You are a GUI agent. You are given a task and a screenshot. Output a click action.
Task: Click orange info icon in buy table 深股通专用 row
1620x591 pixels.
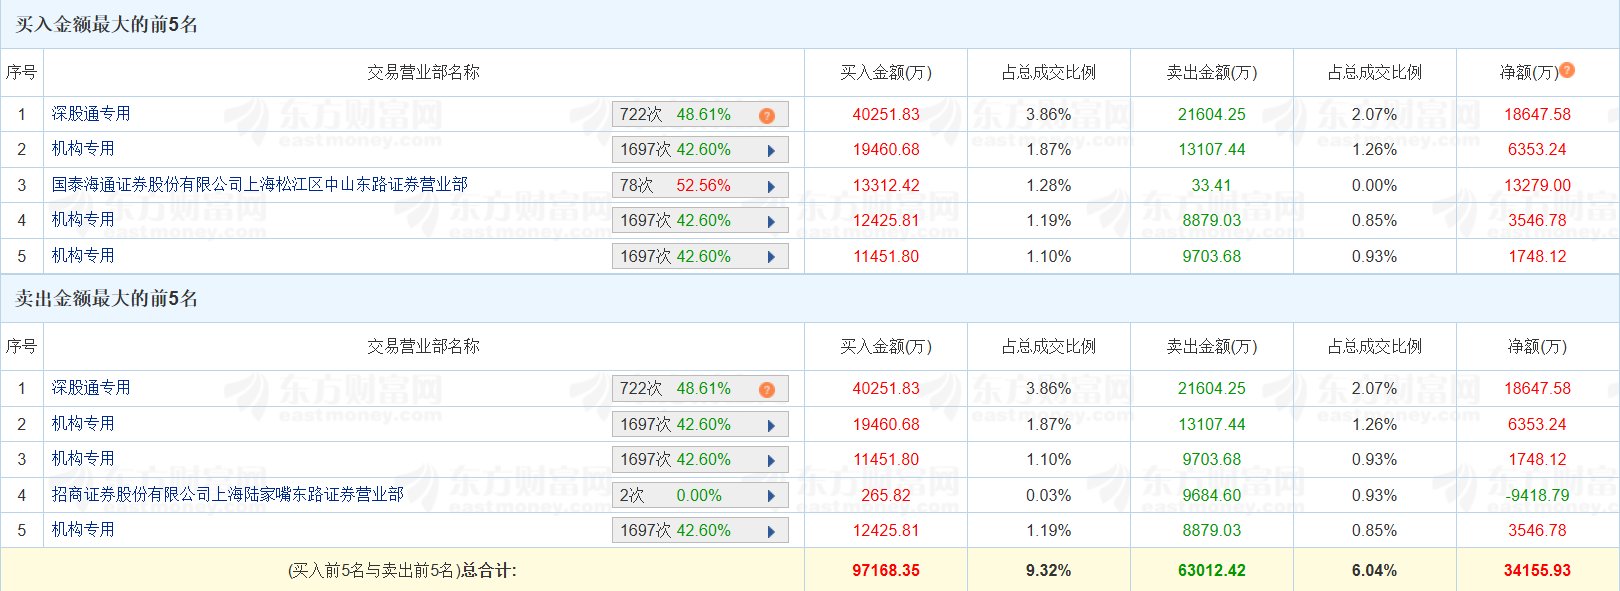pyautogui.click(x=767, y=115)
